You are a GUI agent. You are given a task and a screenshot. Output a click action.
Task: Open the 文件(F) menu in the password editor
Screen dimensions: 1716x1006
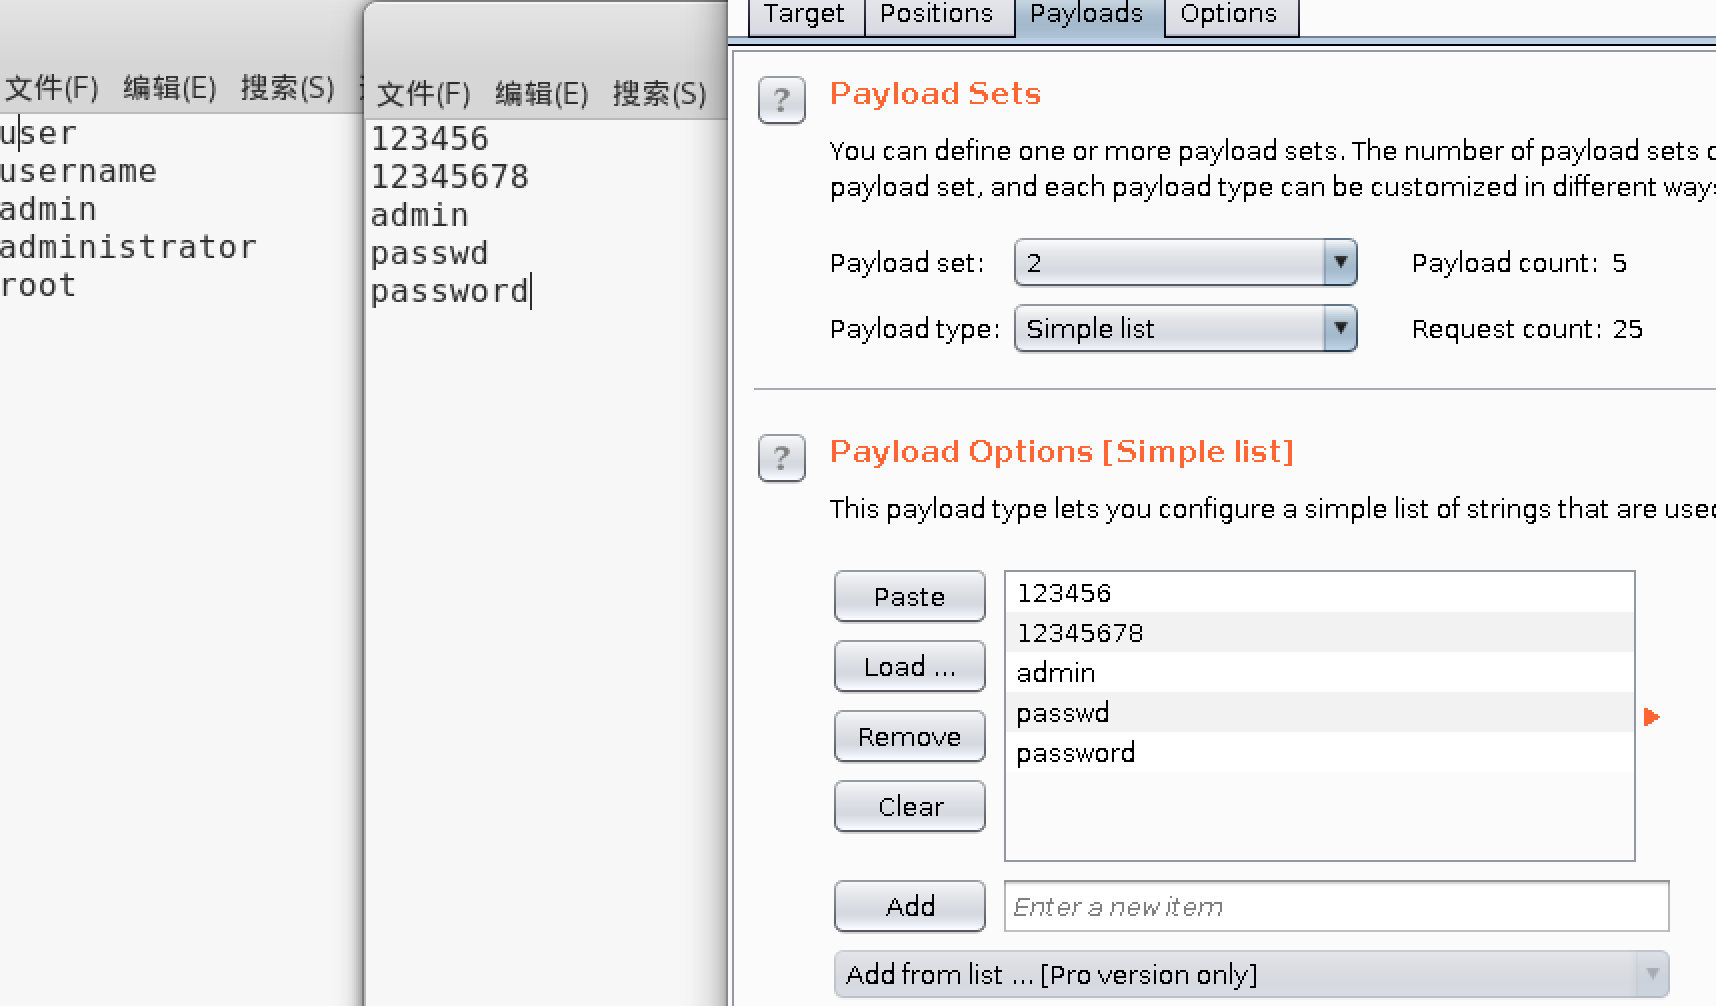pos(424,94)
